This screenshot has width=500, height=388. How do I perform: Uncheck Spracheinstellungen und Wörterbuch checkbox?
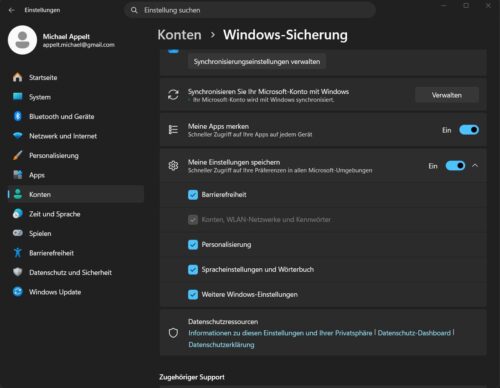[x=193, y=269]
